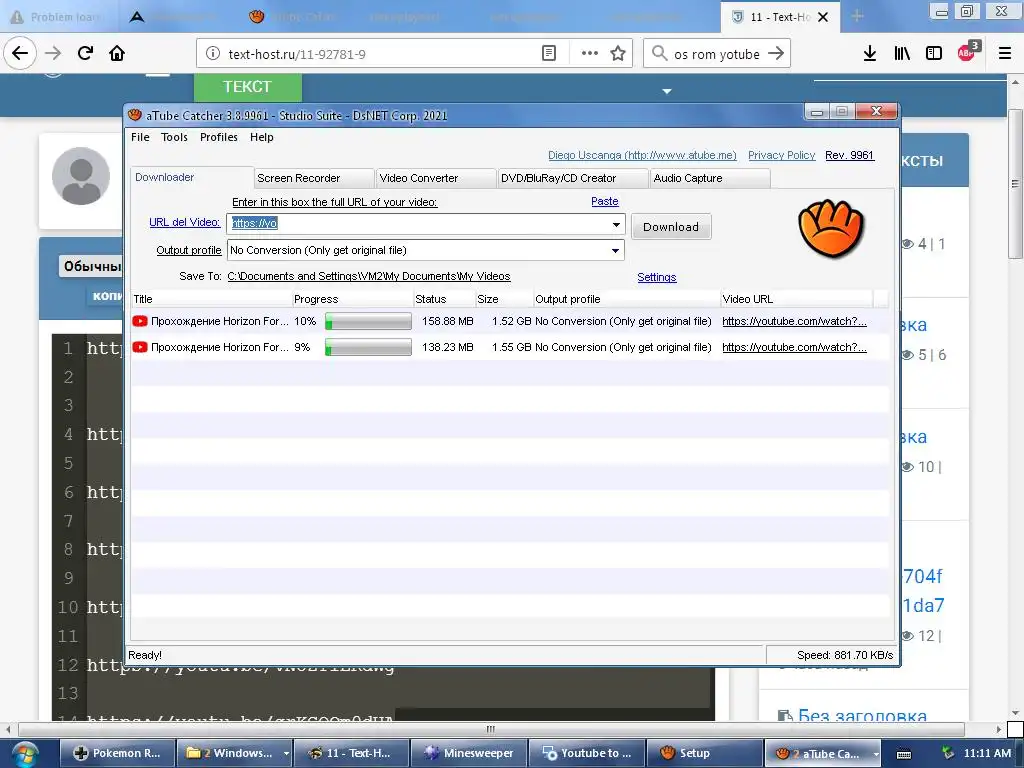Open Firefox downloads panel
This screenshot has height=768, width=1024.
pos(870,54)
